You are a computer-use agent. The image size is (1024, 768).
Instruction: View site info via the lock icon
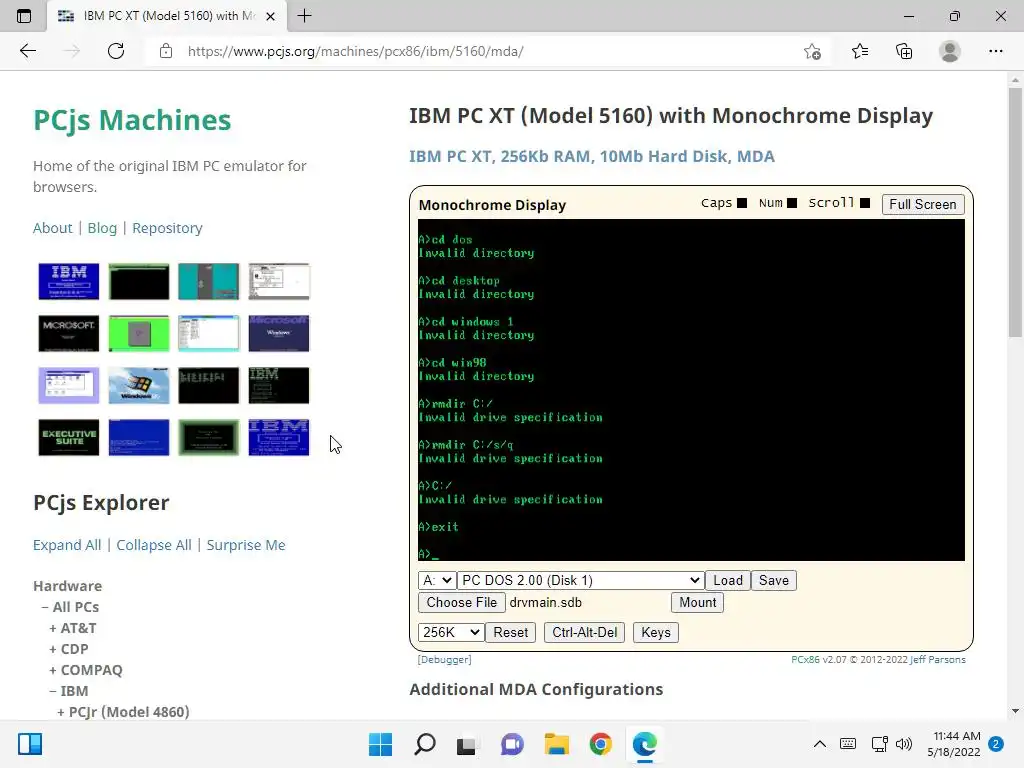[166, 51]
